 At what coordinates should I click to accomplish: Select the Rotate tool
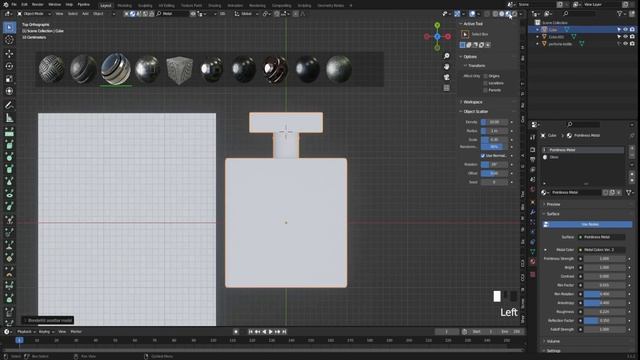click(9, 66)
